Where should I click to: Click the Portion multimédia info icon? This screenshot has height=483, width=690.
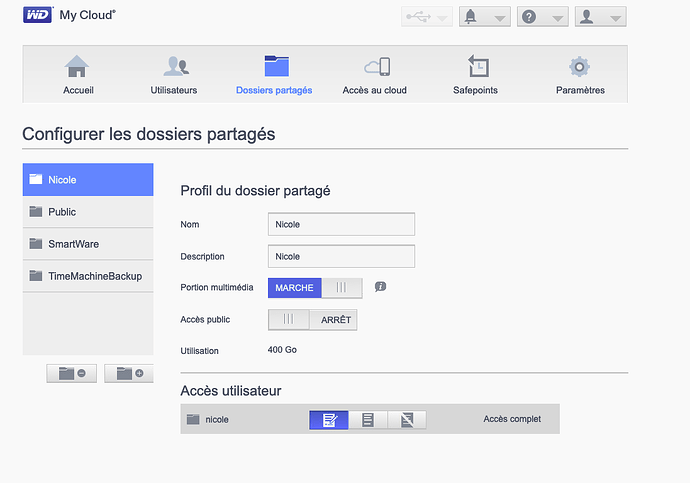click(x=380, y=287)
